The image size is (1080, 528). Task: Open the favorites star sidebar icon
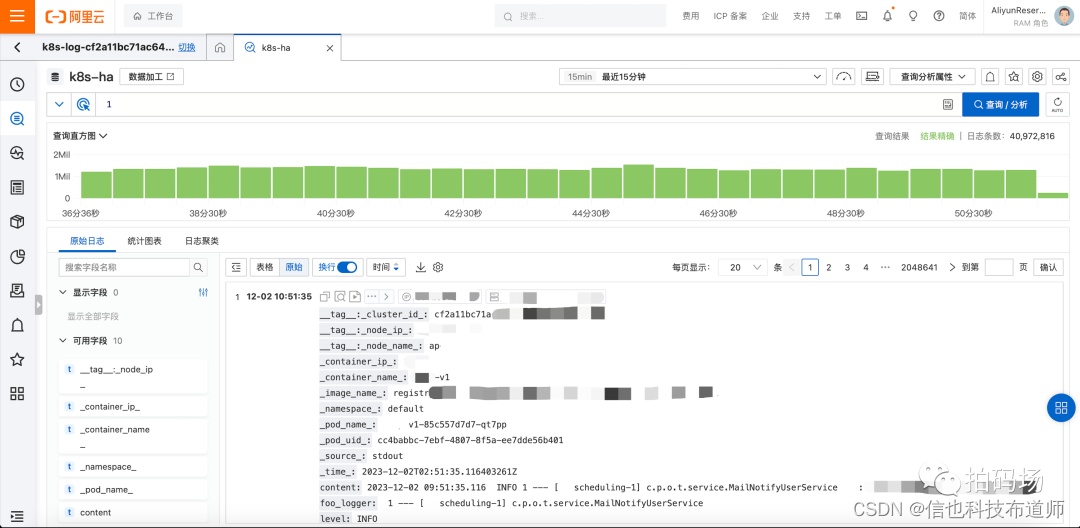click(x=17, y=359)
